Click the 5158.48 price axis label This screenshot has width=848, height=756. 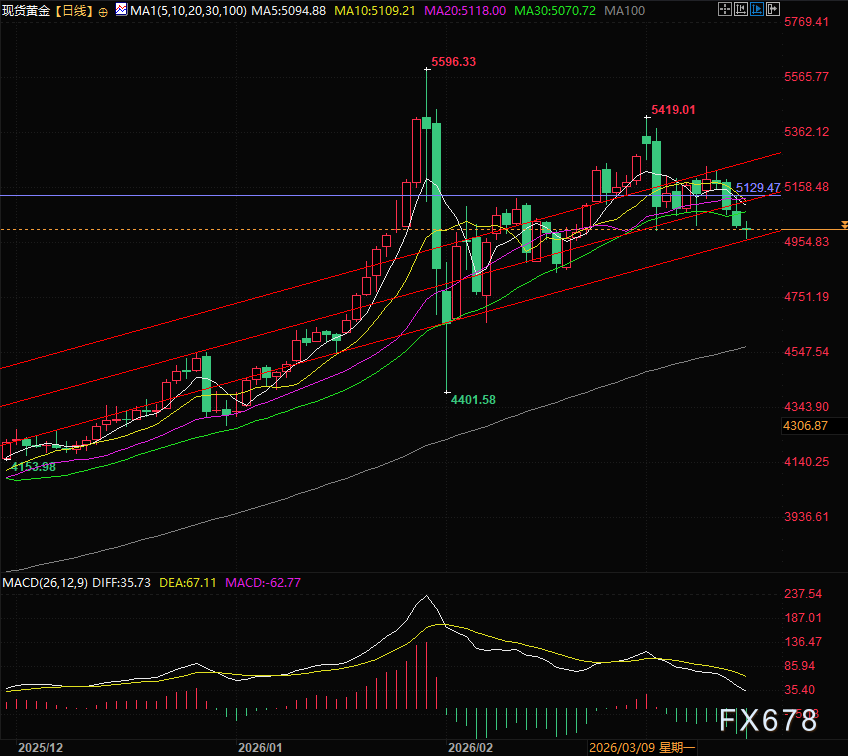806,187
